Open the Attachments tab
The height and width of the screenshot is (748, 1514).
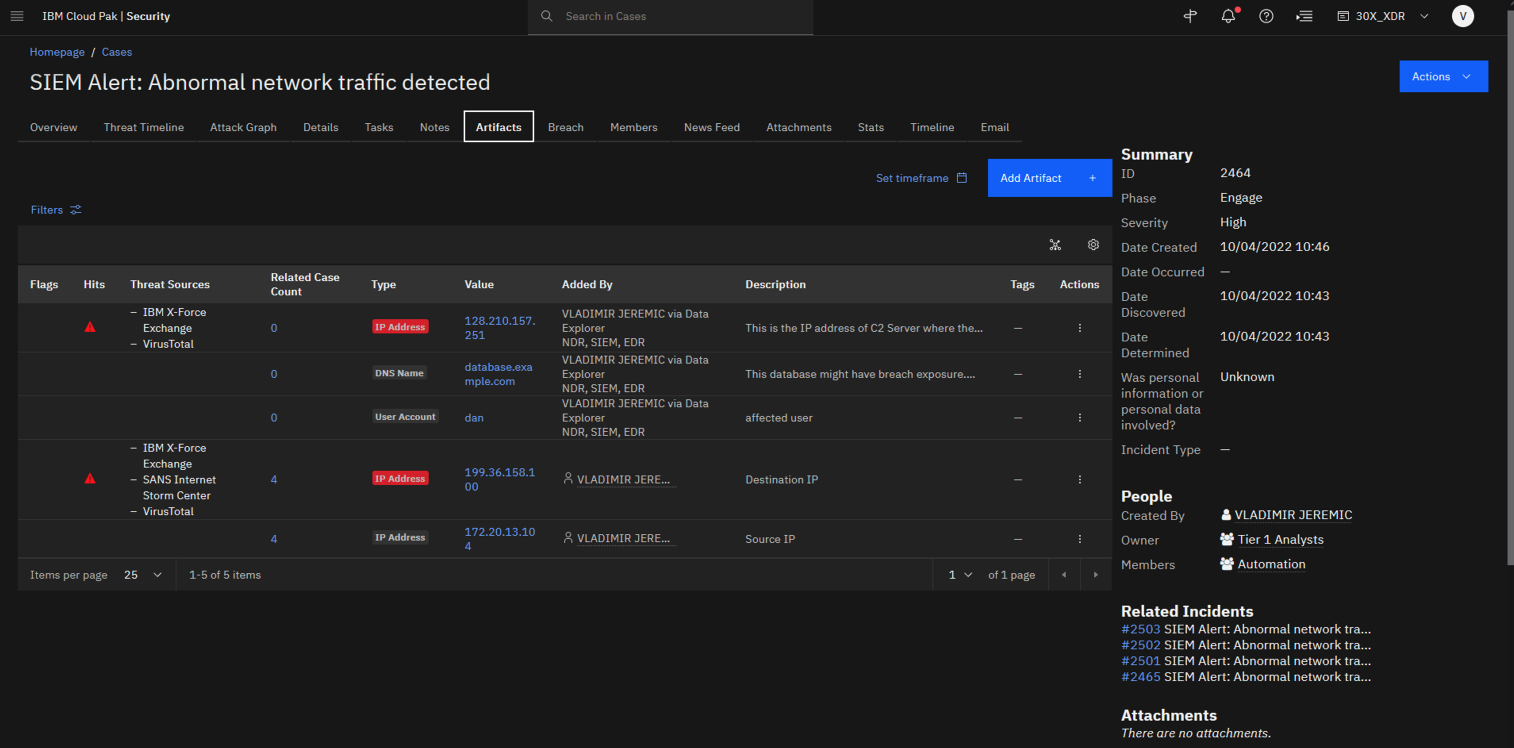pos(799,127)
